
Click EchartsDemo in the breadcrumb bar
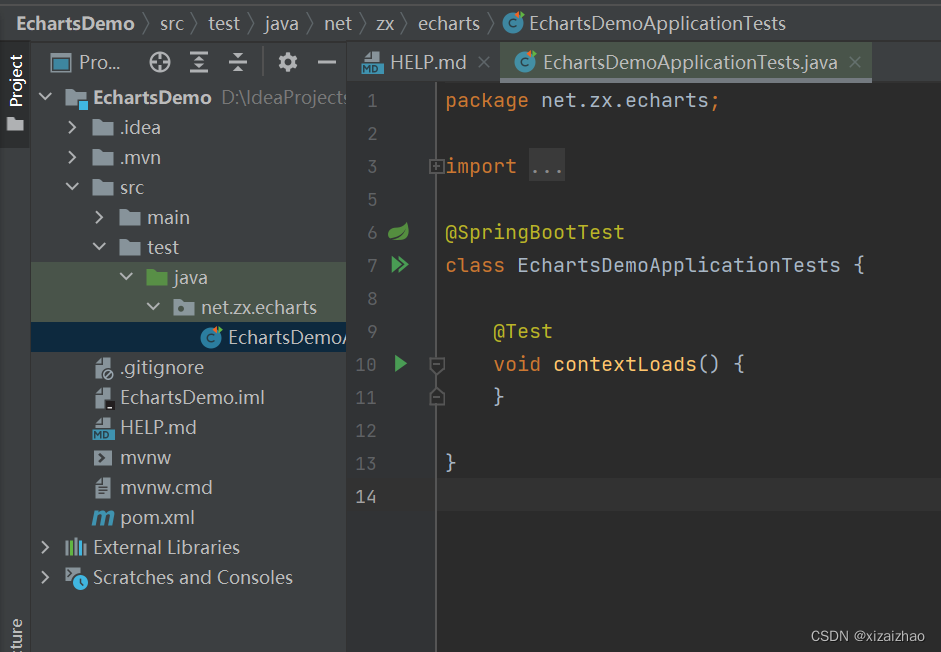tap(75, 23)
